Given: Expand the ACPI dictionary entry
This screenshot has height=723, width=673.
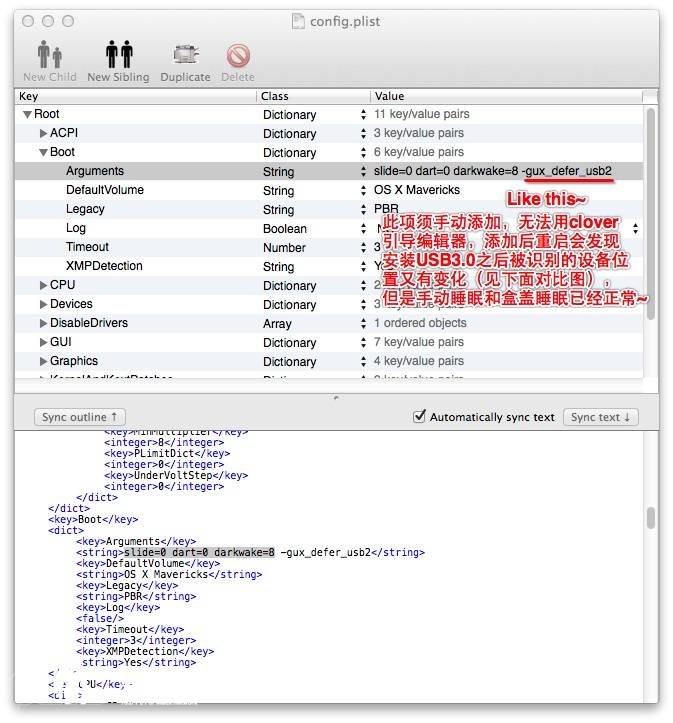Looking at the screenshot, I should [43, 134].
